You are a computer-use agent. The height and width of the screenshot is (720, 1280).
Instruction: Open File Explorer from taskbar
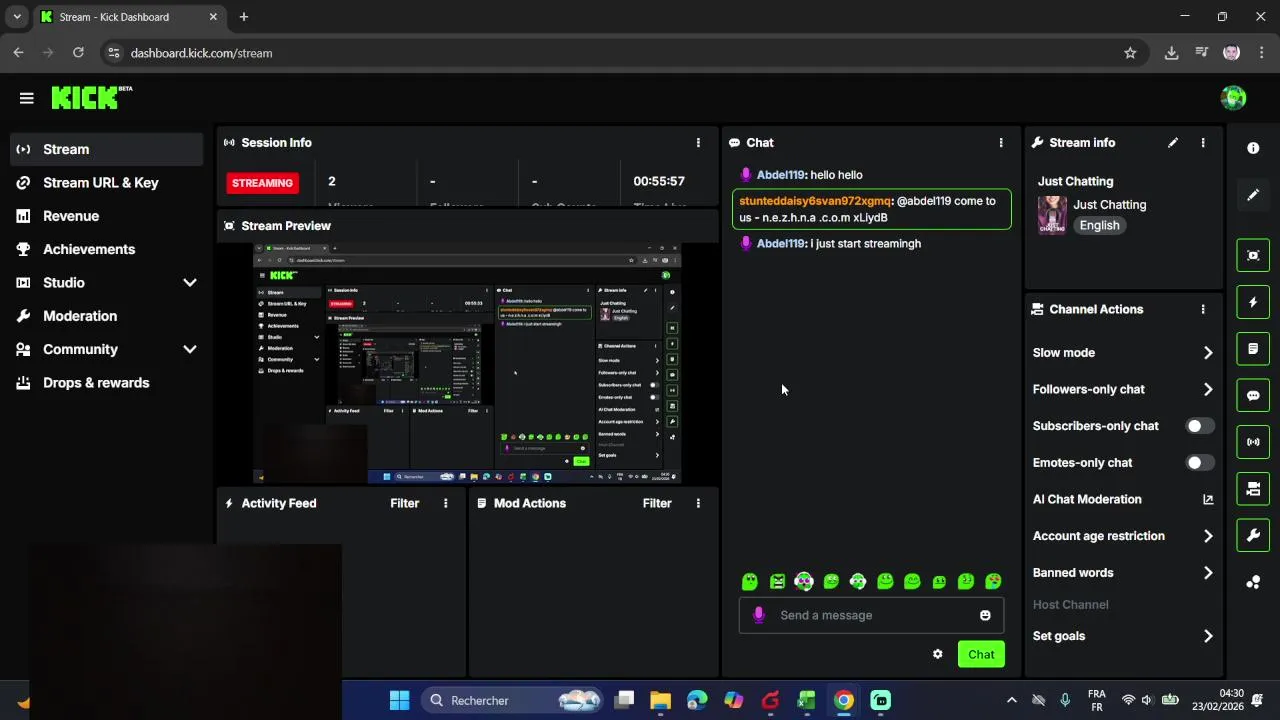coord(661,701)
